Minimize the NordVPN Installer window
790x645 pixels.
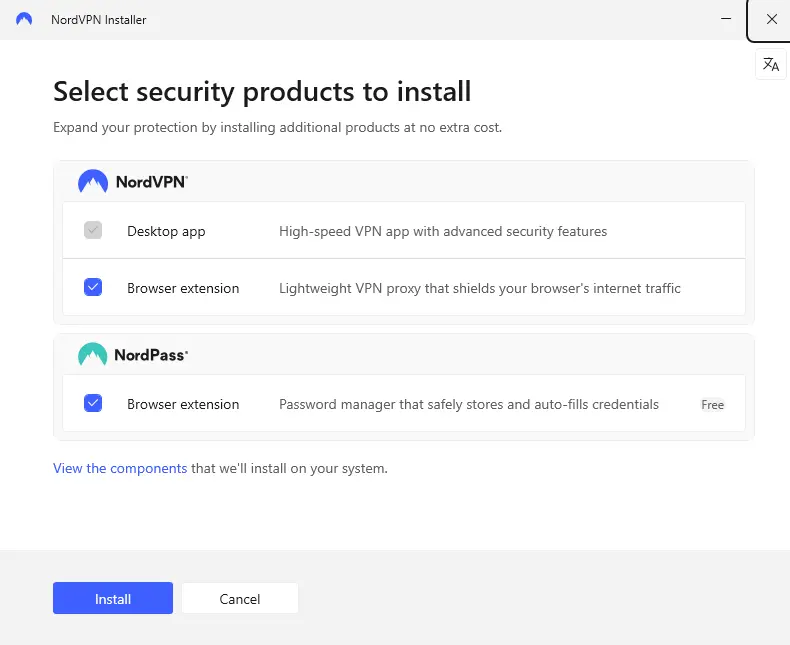click(724, 19)
